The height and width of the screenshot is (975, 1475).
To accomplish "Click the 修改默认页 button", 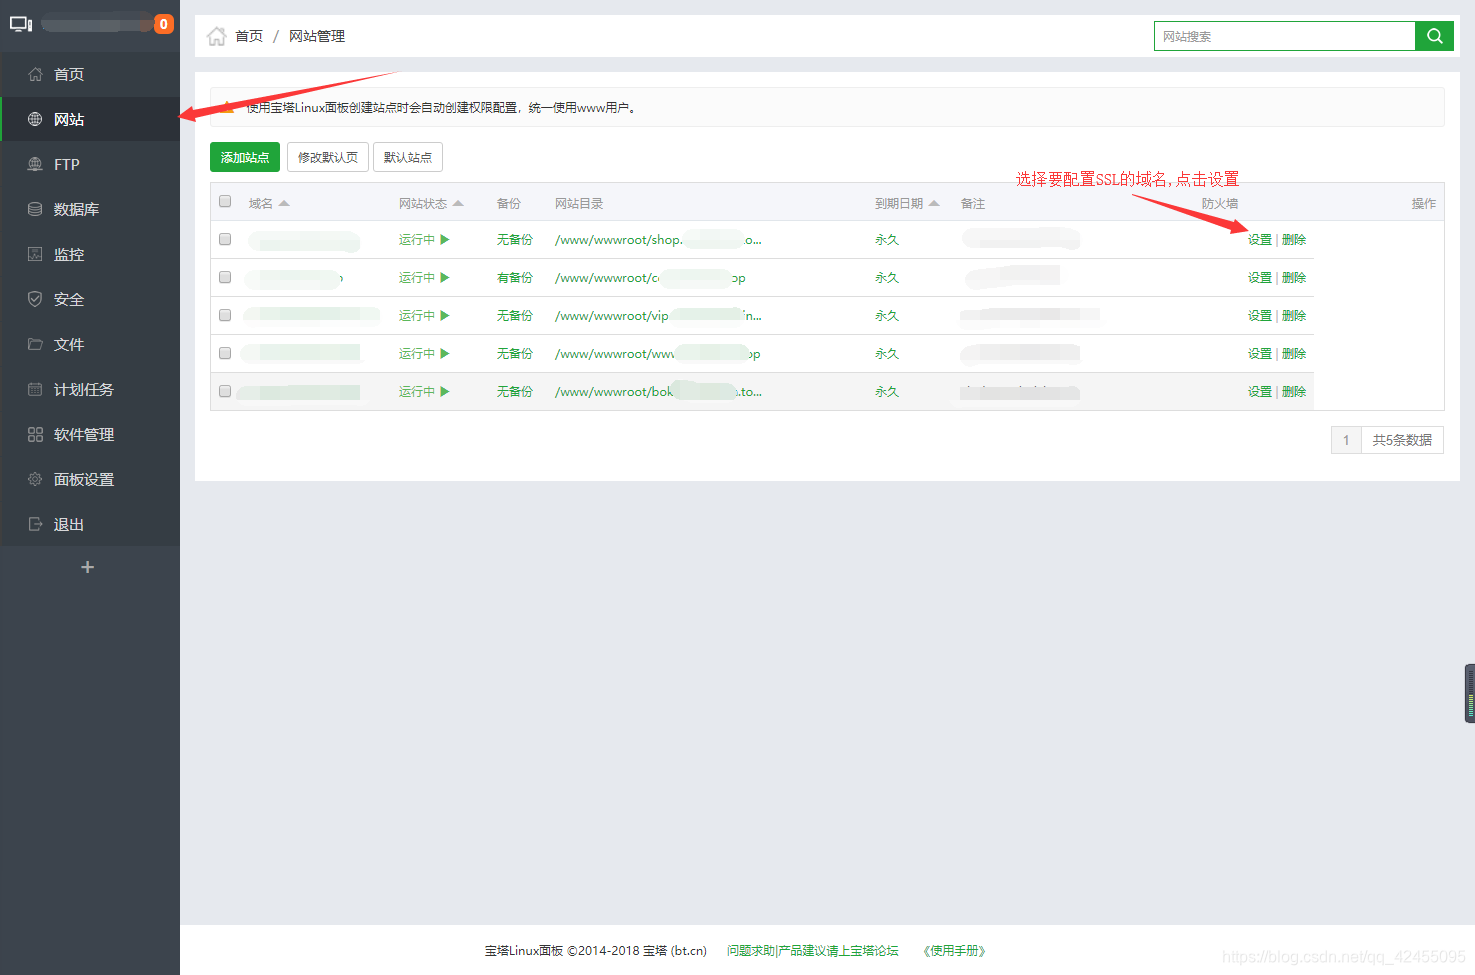I will [328, 157].
